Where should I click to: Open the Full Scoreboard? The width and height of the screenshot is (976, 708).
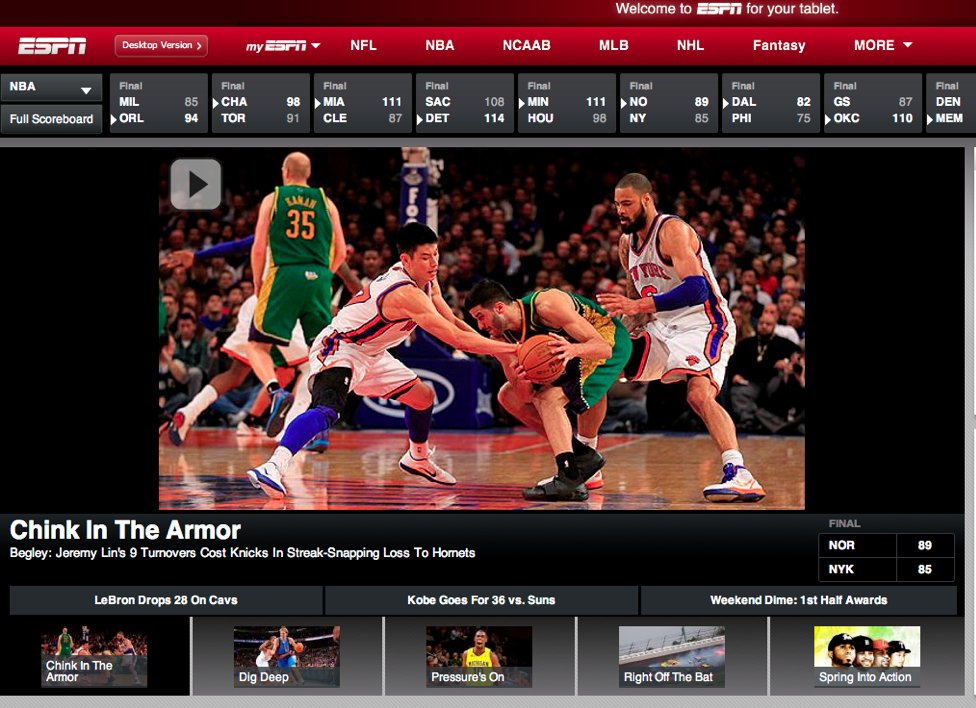click(51, 119)
